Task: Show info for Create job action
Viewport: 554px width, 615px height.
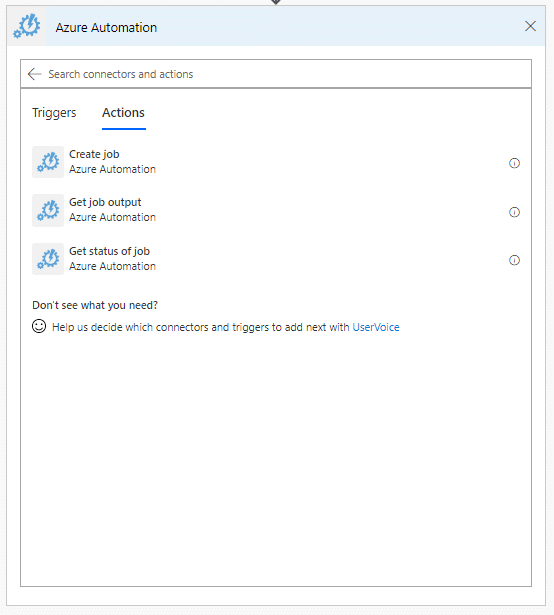Action: [x=514, y=163]
